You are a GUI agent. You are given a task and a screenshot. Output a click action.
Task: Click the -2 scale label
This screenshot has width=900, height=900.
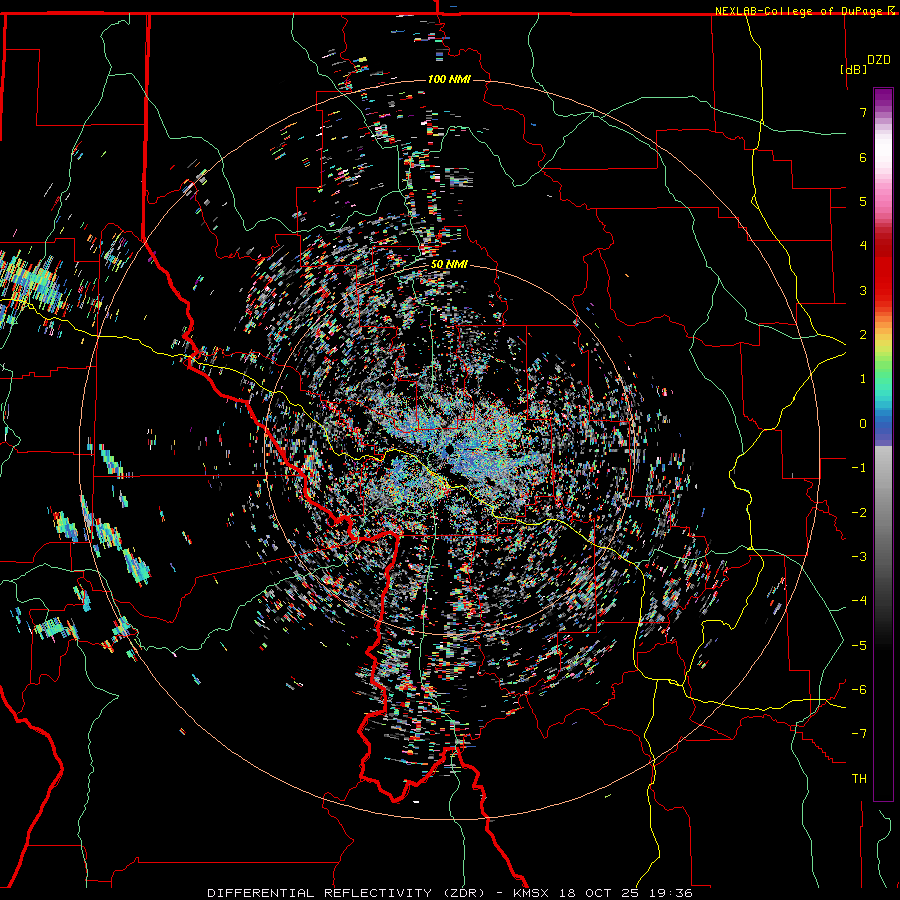tap(859, 513)
